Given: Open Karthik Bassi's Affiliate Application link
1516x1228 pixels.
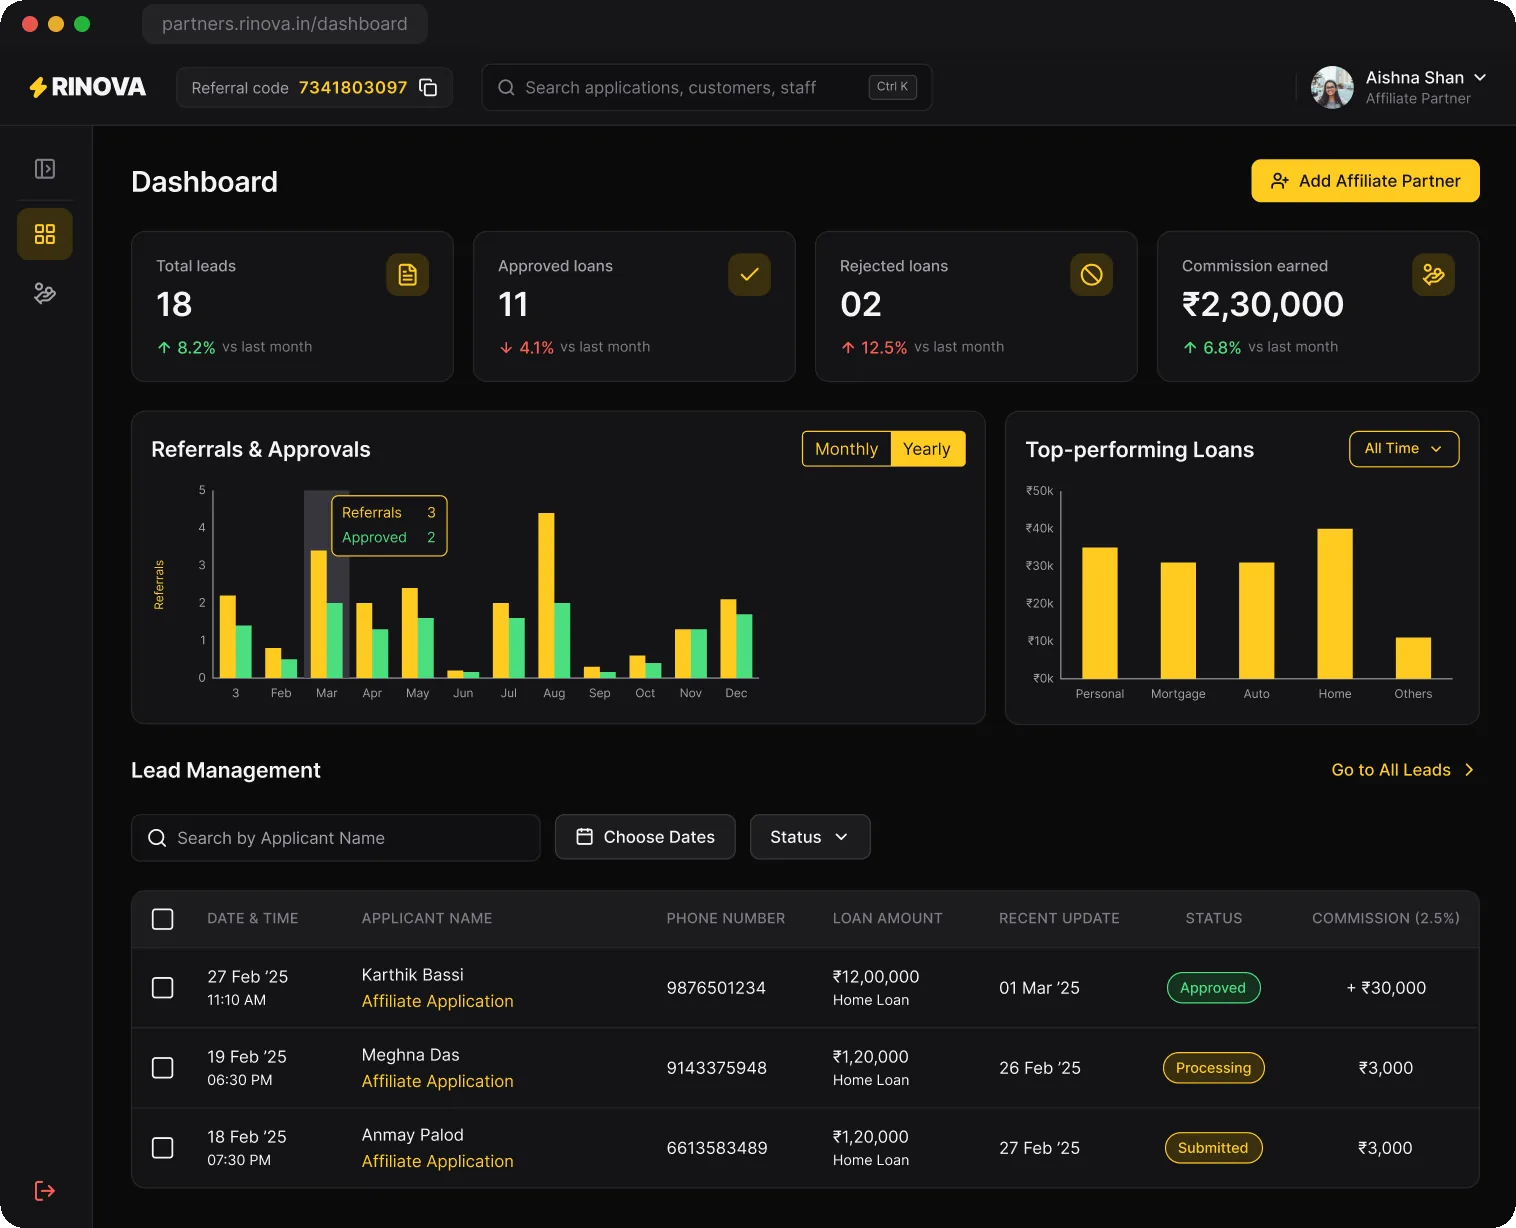Looking at the screenshot, I should click(x=437, y=1001).
